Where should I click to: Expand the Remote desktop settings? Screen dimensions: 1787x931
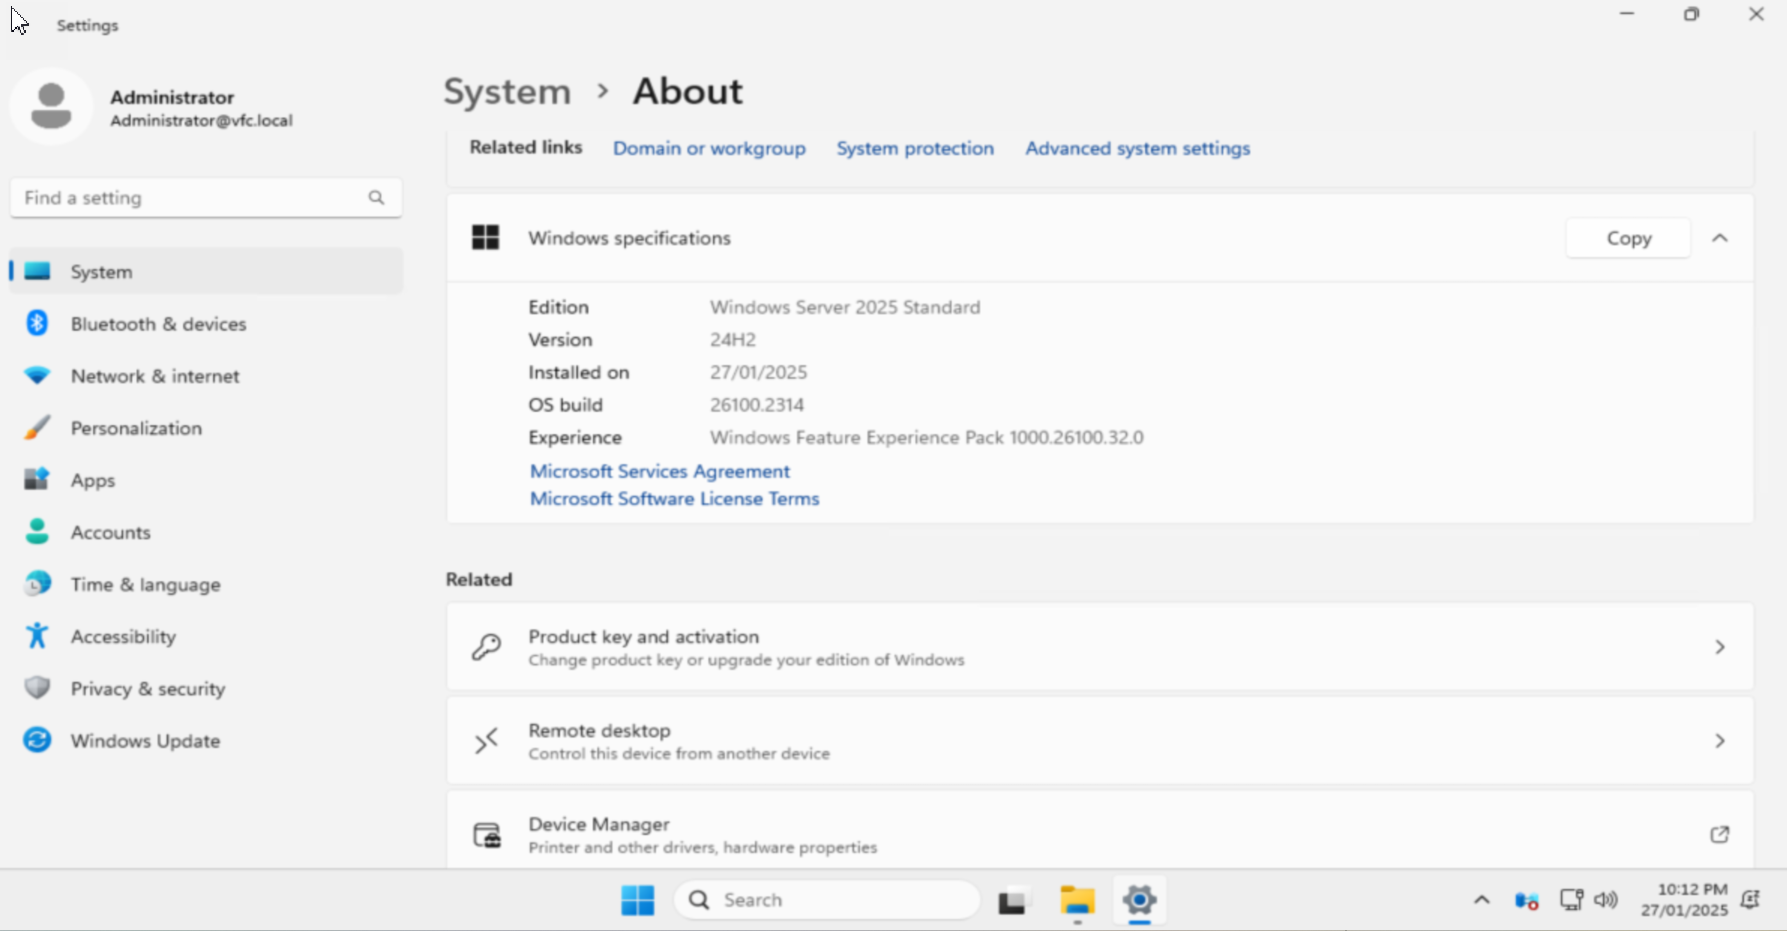pos(1099,741)
